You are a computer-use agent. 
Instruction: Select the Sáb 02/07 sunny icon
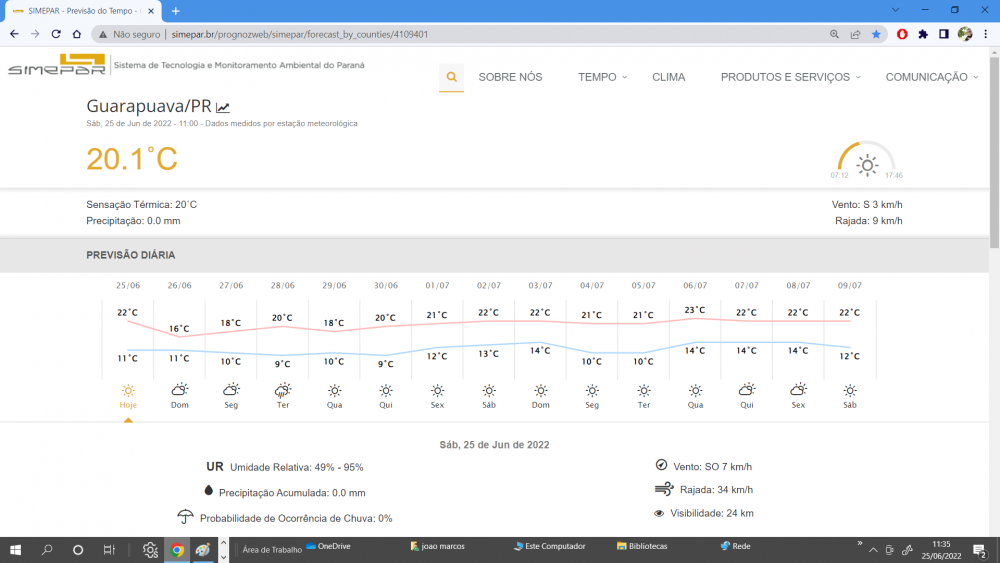(x=489, y=390)
